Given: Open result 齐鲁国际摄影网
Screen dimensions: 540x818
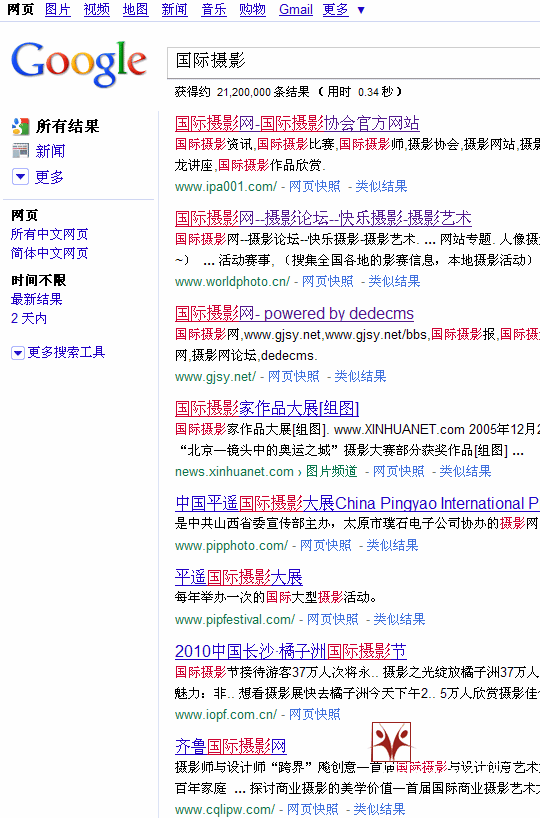Looking at the screenshot, I should tap(231, 746).
